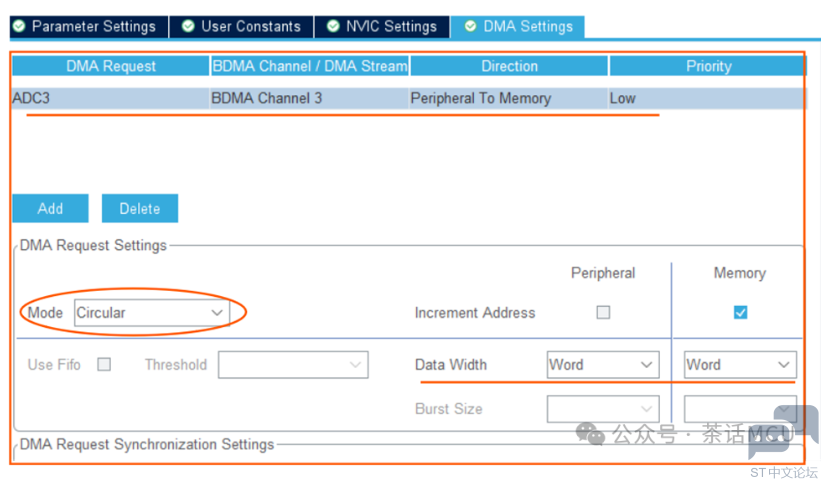Click the Priority column header
This screenshot has width=827, height=488.
pyautogui.click(x=708, y=66)
